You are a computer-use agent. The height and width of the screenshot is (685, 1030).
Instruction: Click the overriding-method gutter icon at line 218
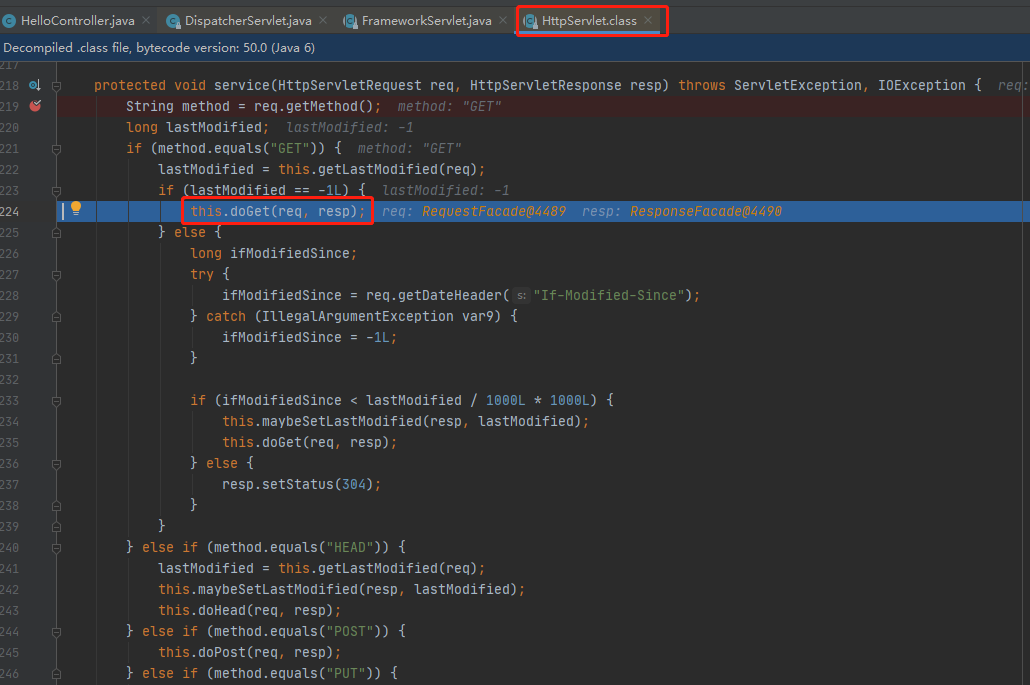tap(35, 85)
